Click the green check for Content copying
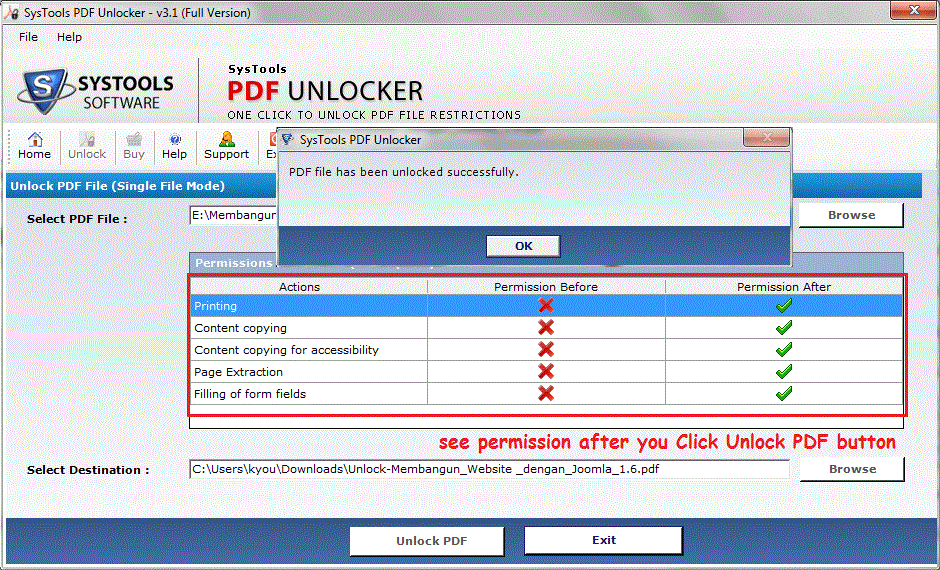Viewport: 940px width, 570px height. (x=784, y=327)
